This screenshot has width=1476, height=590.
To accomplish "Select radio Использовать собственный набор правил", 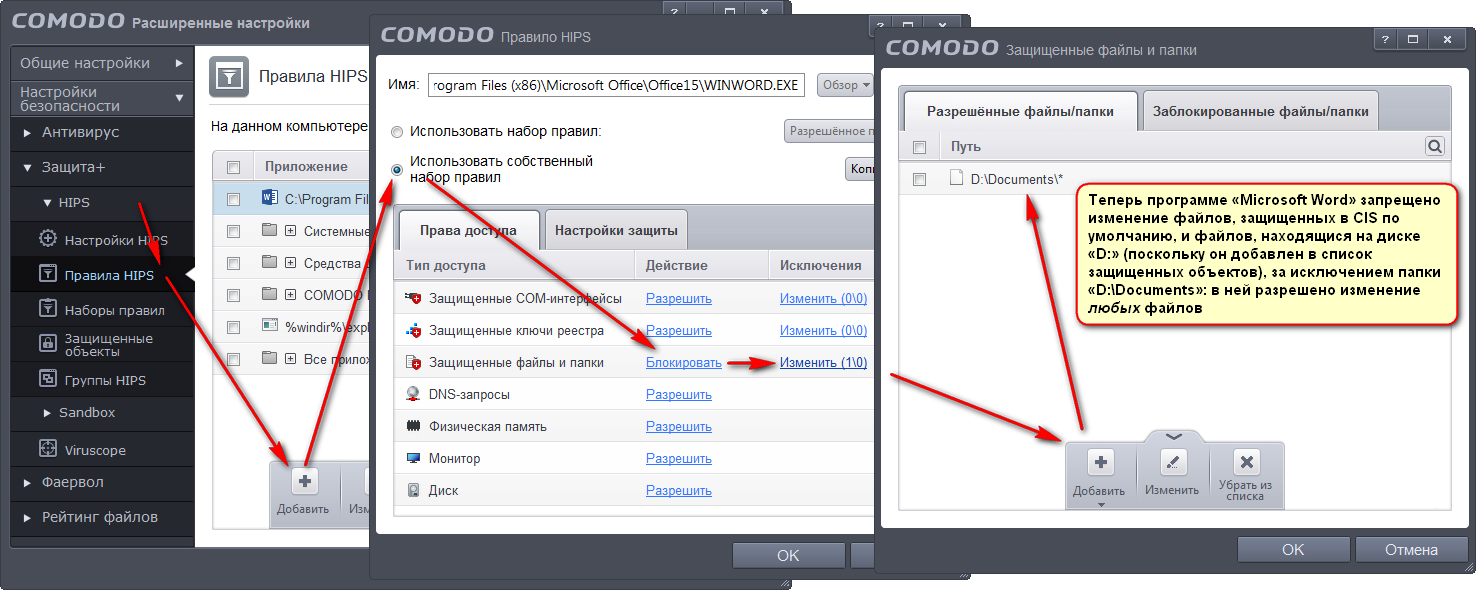I will pyautogui.click(x=397, y=169).
